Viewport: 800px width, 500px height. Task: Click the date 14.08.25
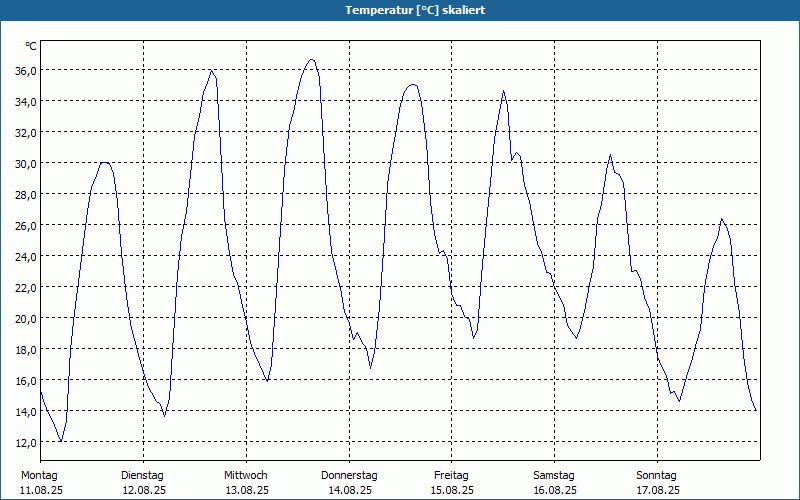tap(350, 491)
